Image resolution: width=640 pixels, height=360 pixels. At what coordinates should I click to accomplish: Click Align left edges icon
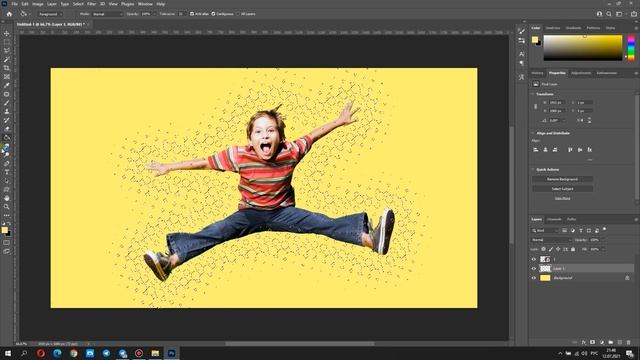(x=536, y=150)
